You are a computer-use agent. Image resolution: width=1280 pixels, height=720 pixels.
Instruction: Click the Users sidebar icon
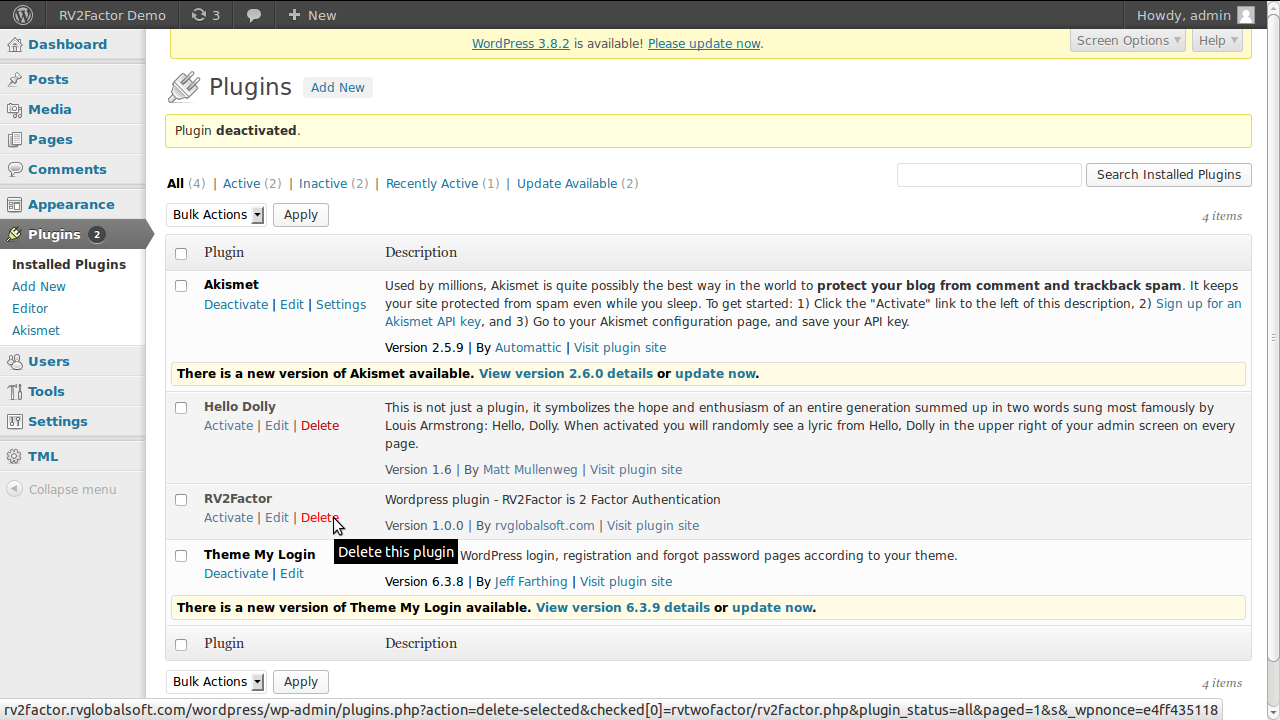(14, 361)
